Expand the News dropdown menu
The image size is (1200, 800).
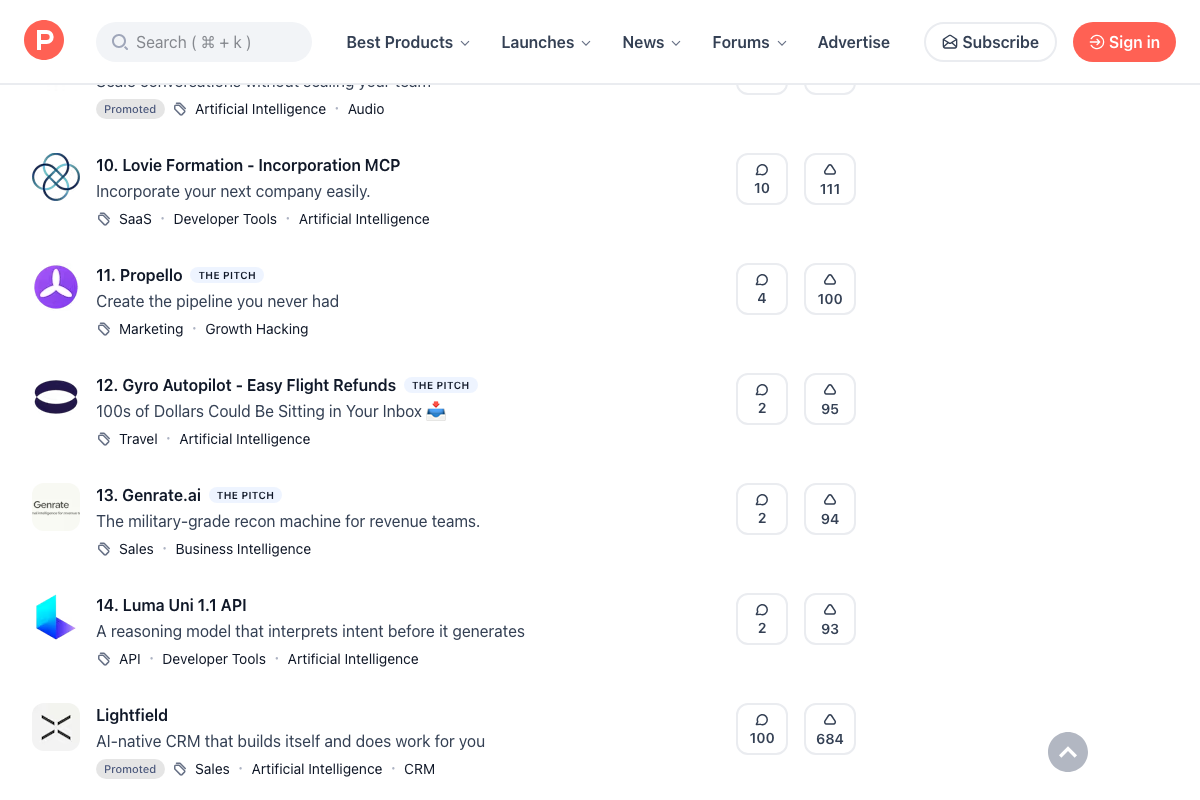(652, 42)
